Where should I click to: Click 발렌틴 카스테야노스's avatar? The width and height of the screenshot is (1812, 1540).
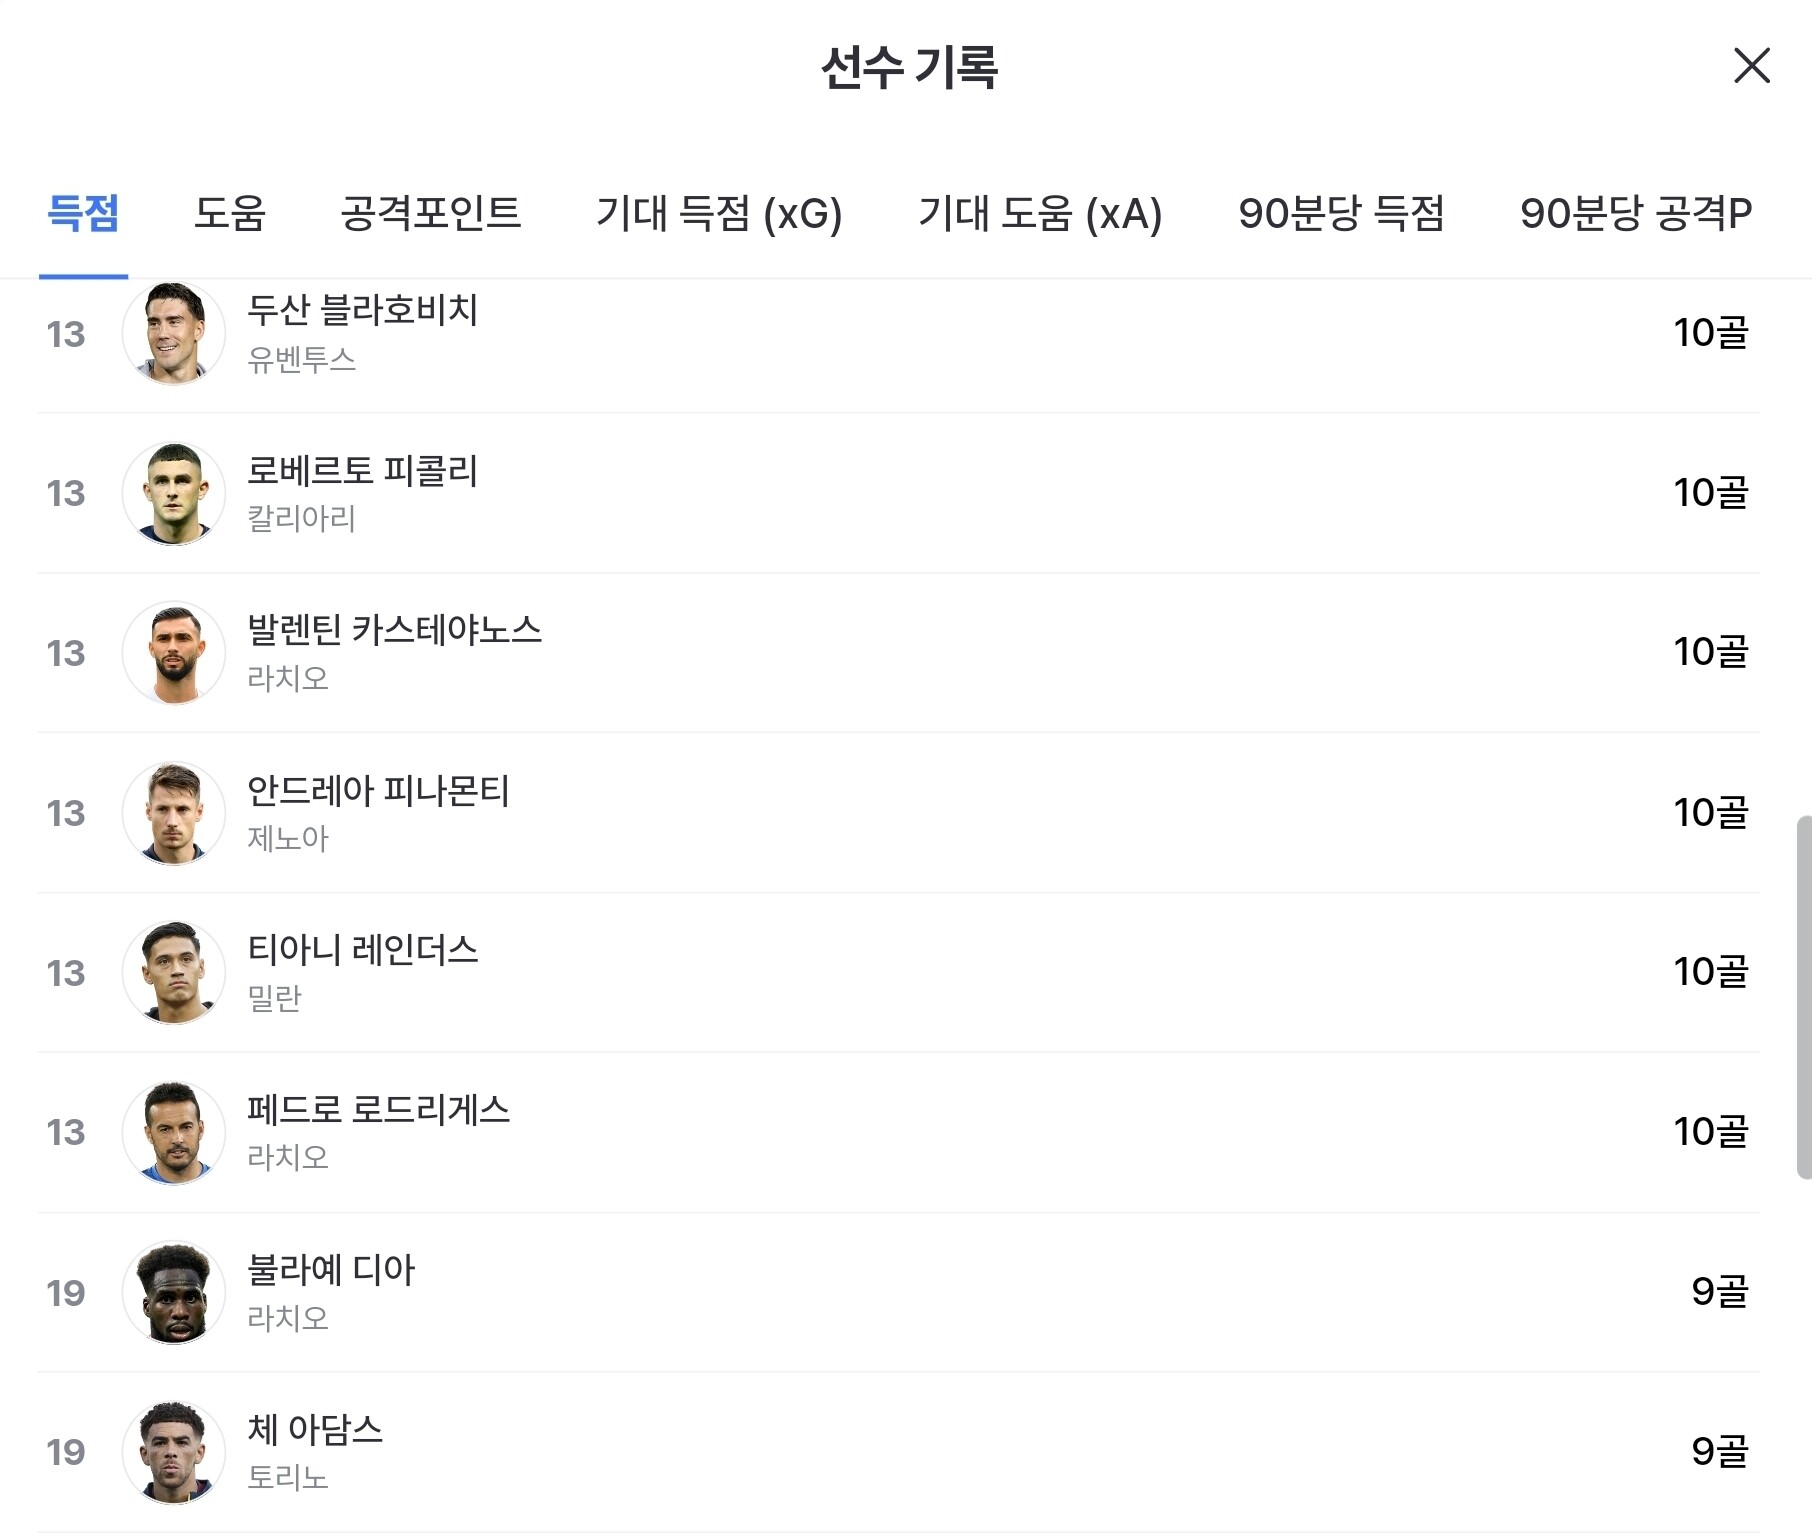tap(173, 653)
